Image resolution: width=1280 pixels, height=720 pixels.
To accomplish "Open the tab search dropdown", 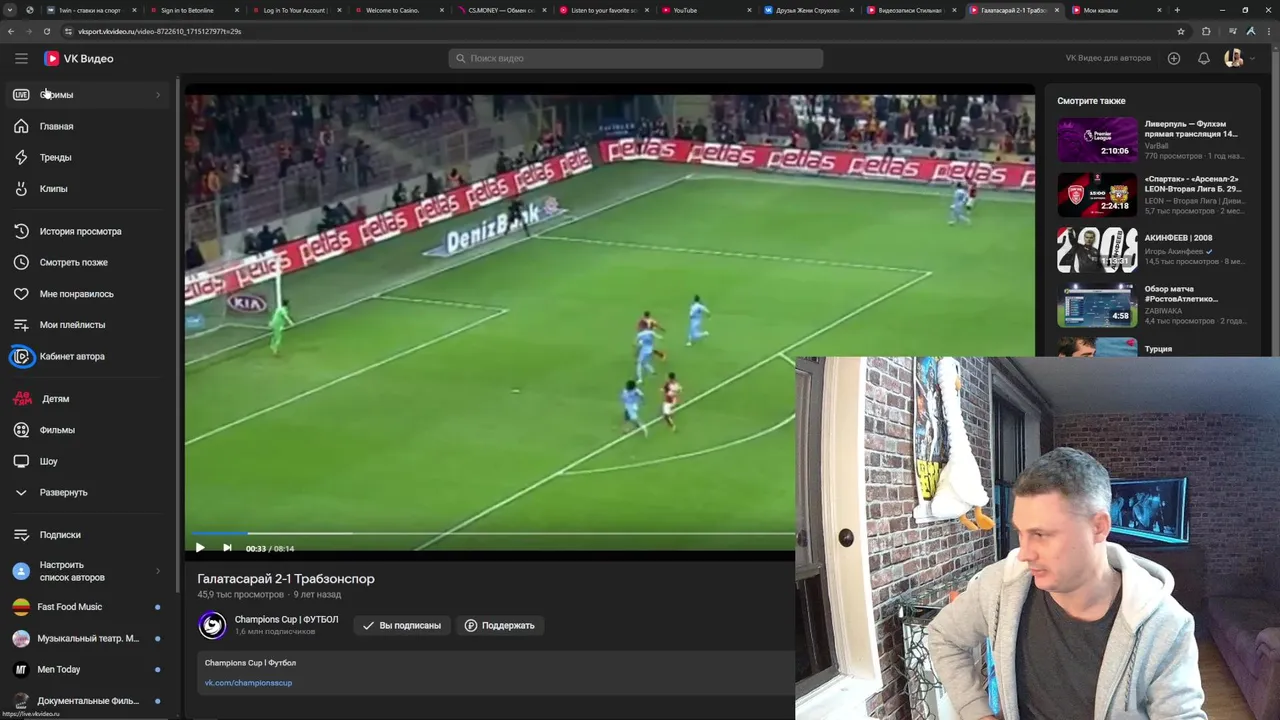I will pyautogui.click(x=9, y=10).
